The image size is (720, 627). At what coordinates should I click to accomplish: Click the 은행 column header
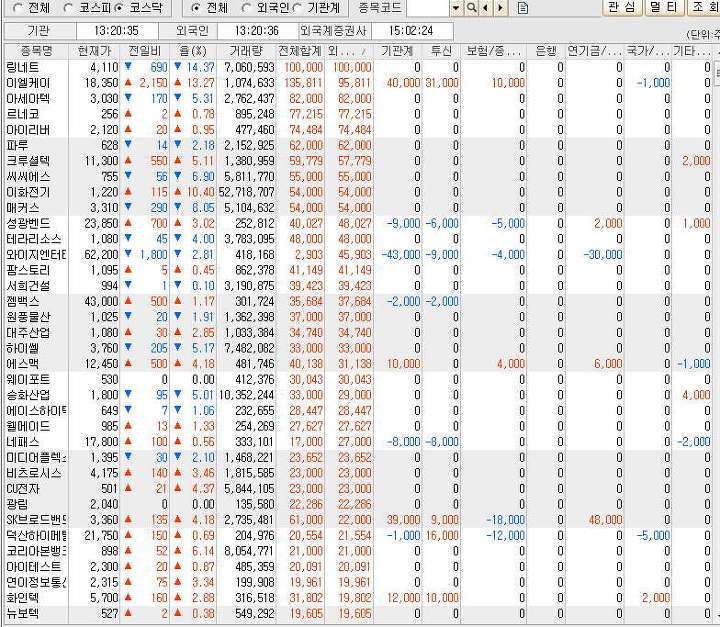(546, 51)
